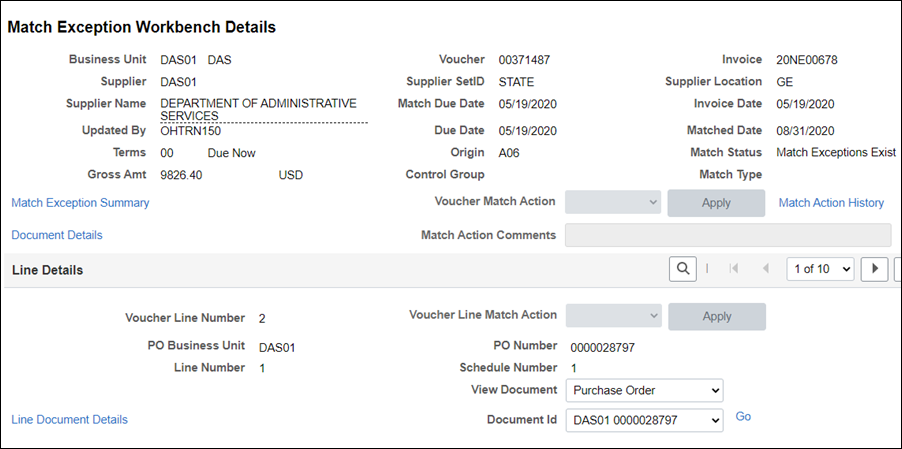Image resolution: width=902 pixels, height=449 pixels.
Task: Expand the '1 of 10' row selector
Action: coord(820,268)
